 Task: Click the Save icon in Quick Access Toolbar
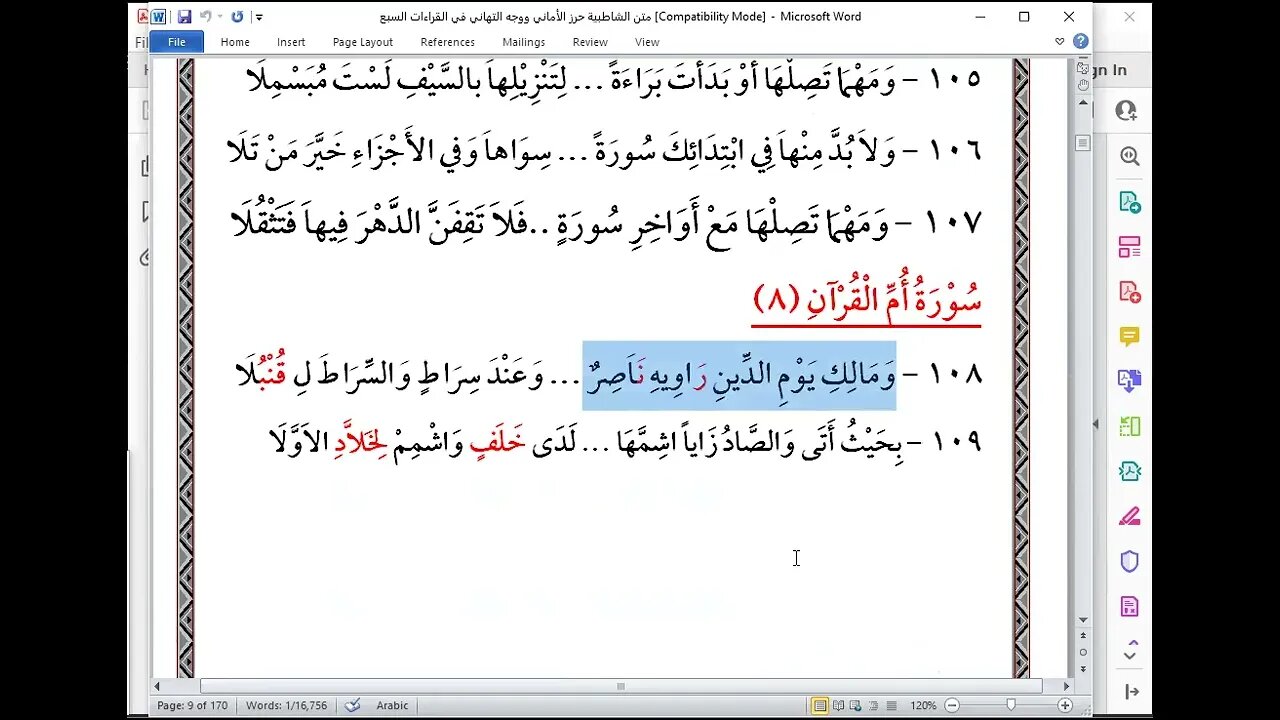(184, 17)
